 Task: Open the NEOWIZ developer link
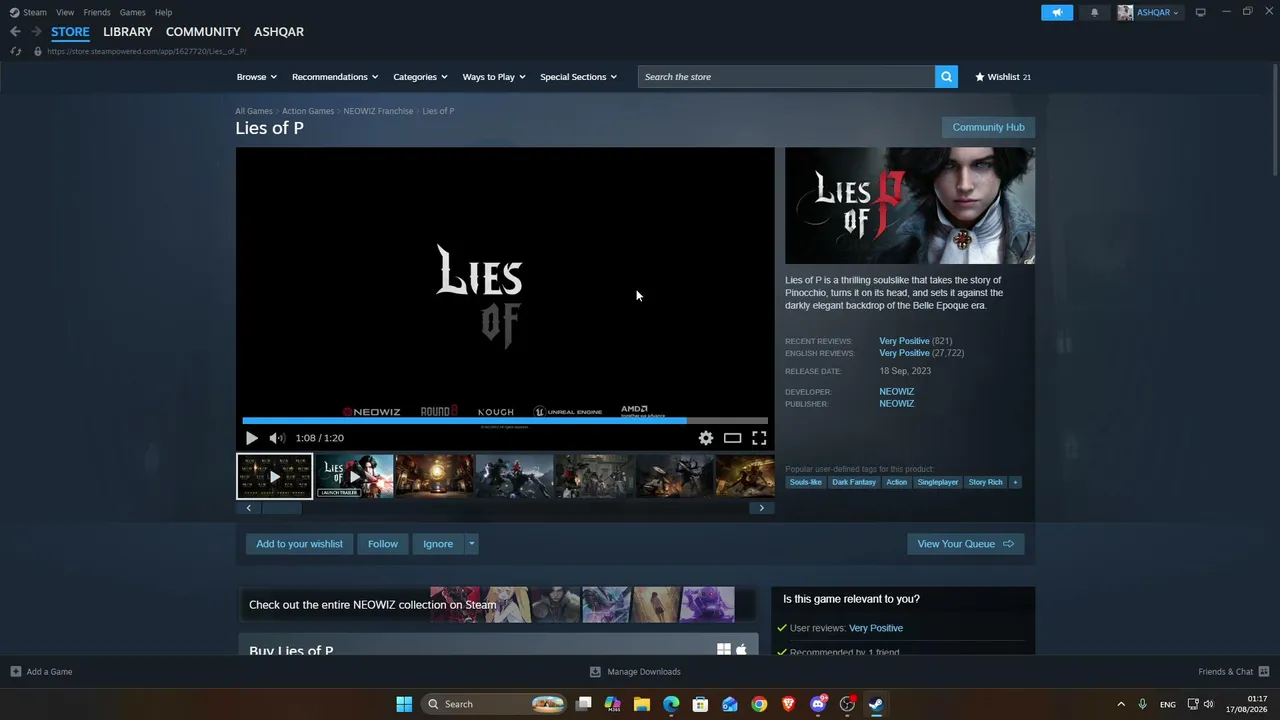coord(897,392)
